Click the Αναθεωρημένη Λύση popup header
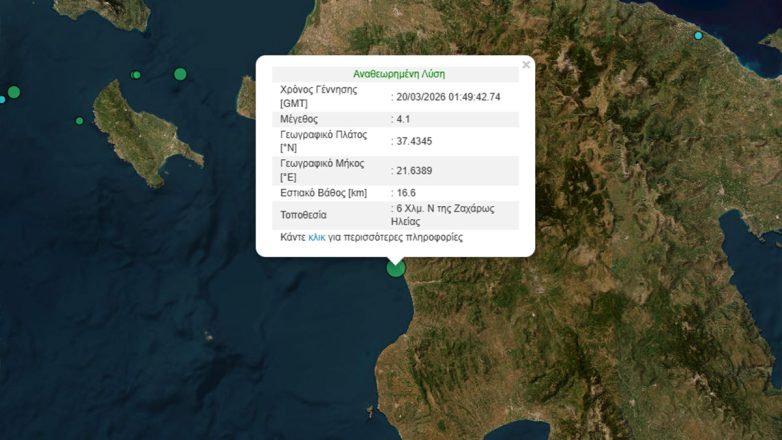 399,74
